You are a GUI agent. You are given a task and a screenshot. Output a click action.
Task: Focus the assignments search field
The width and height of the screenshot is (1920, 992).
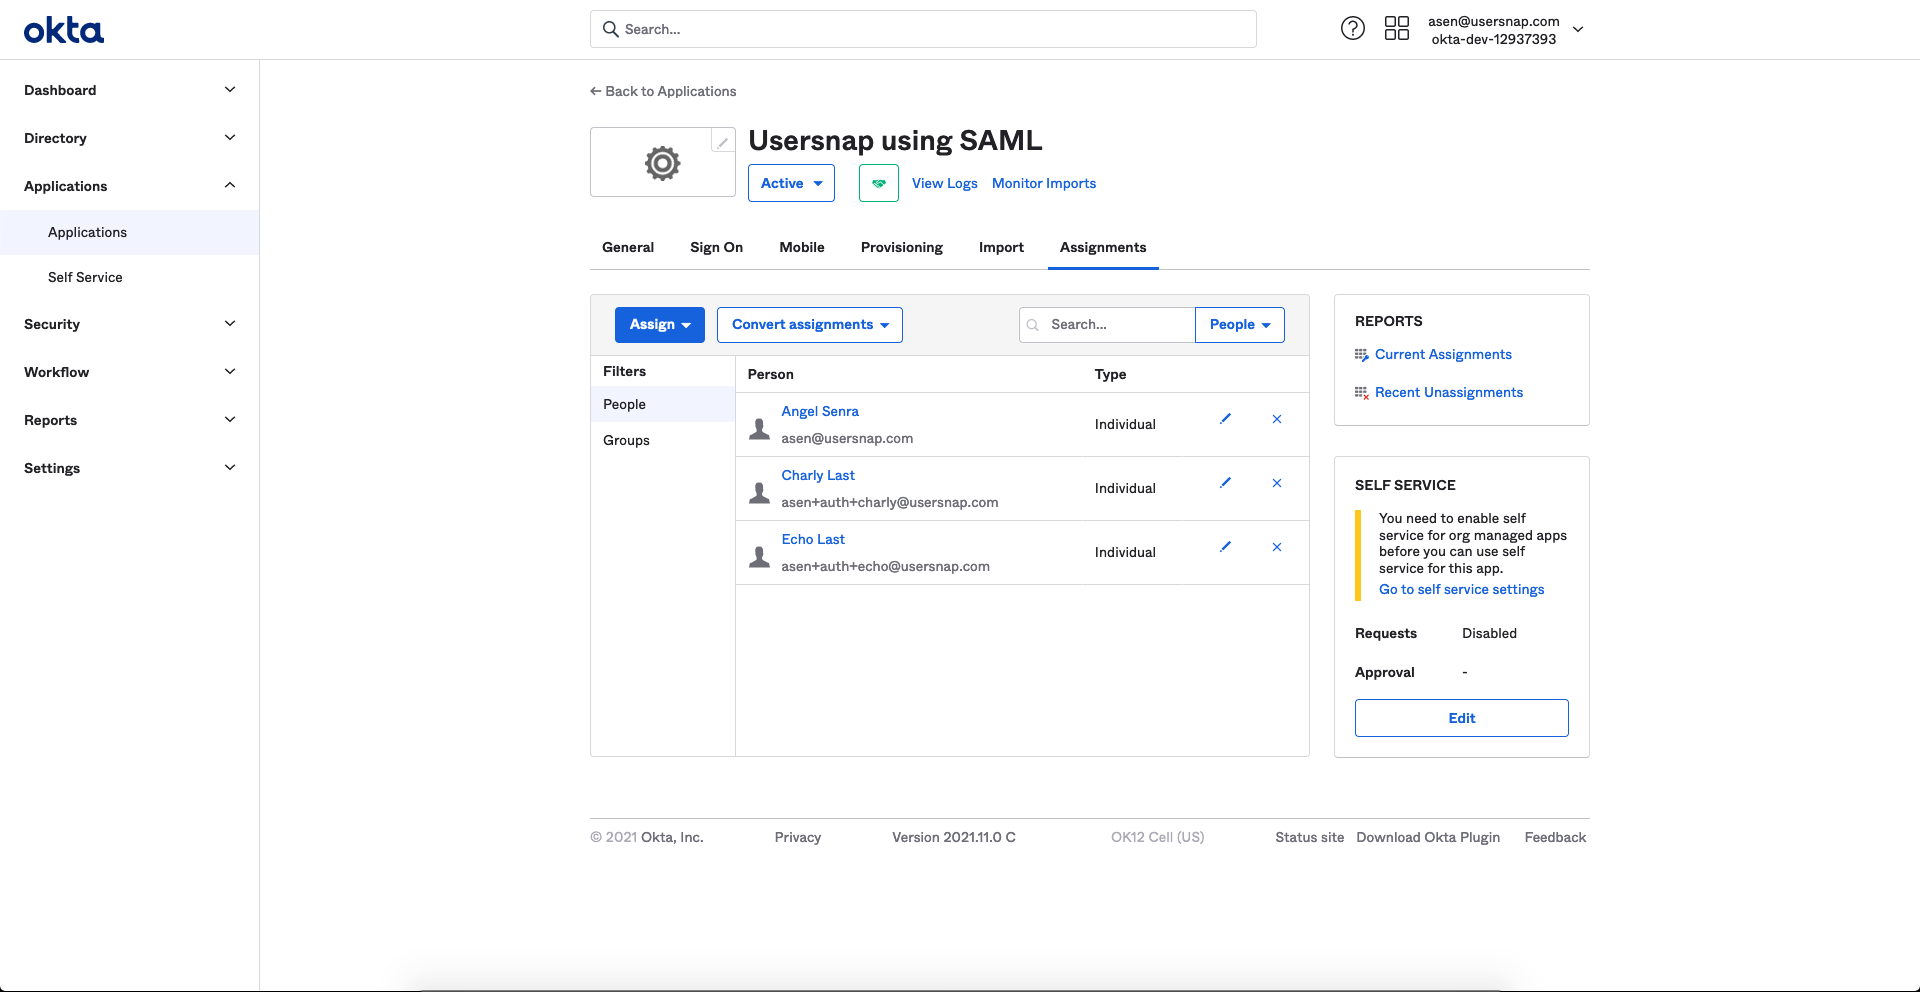click(1107, 325)
